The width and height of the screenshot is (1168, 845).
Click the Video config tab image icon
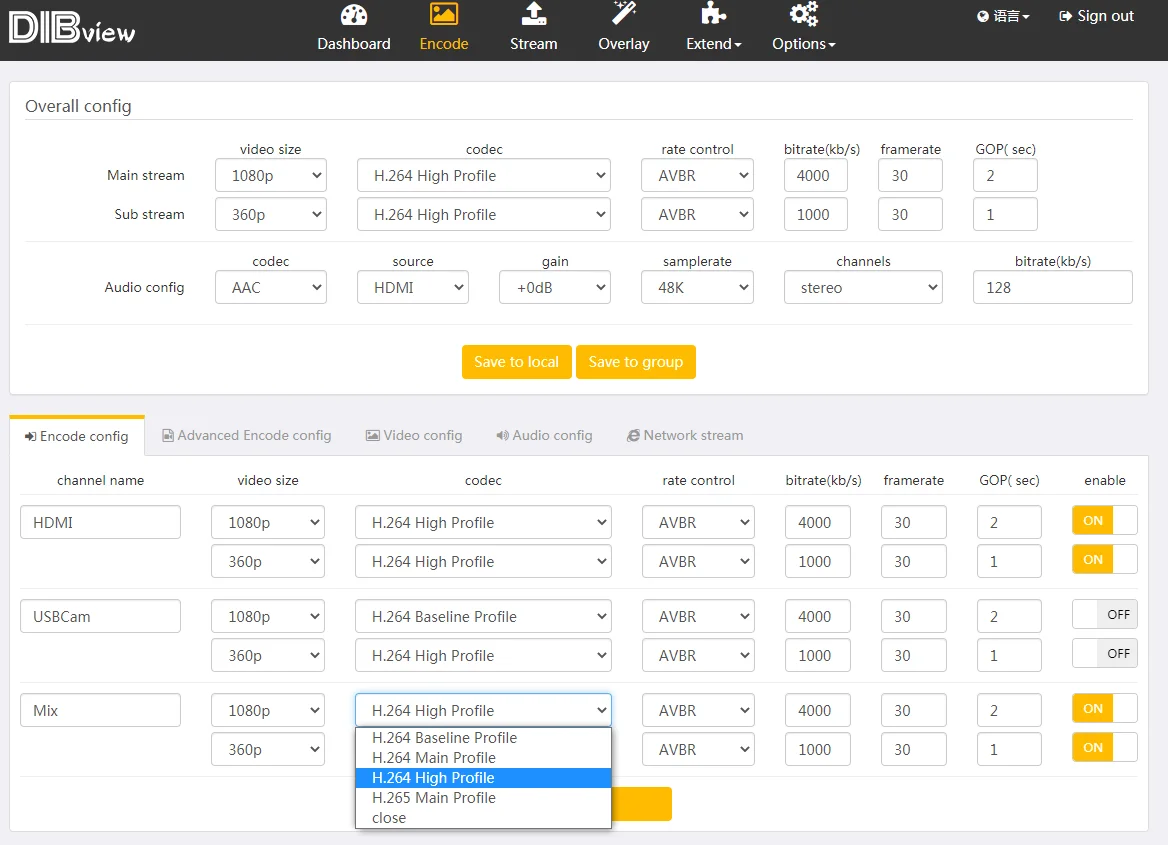click(372, 436)
